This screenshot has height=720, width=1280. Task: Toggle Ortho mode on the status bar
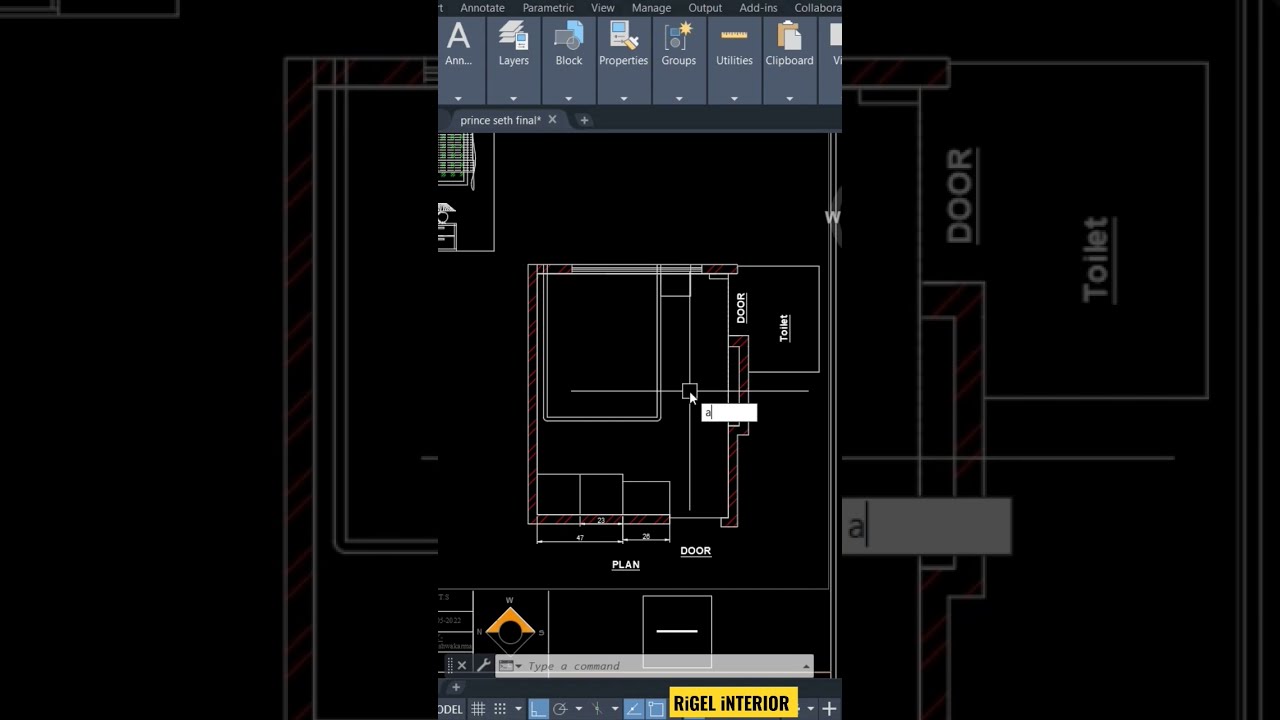pyautogui.click(x=538, y=709)
